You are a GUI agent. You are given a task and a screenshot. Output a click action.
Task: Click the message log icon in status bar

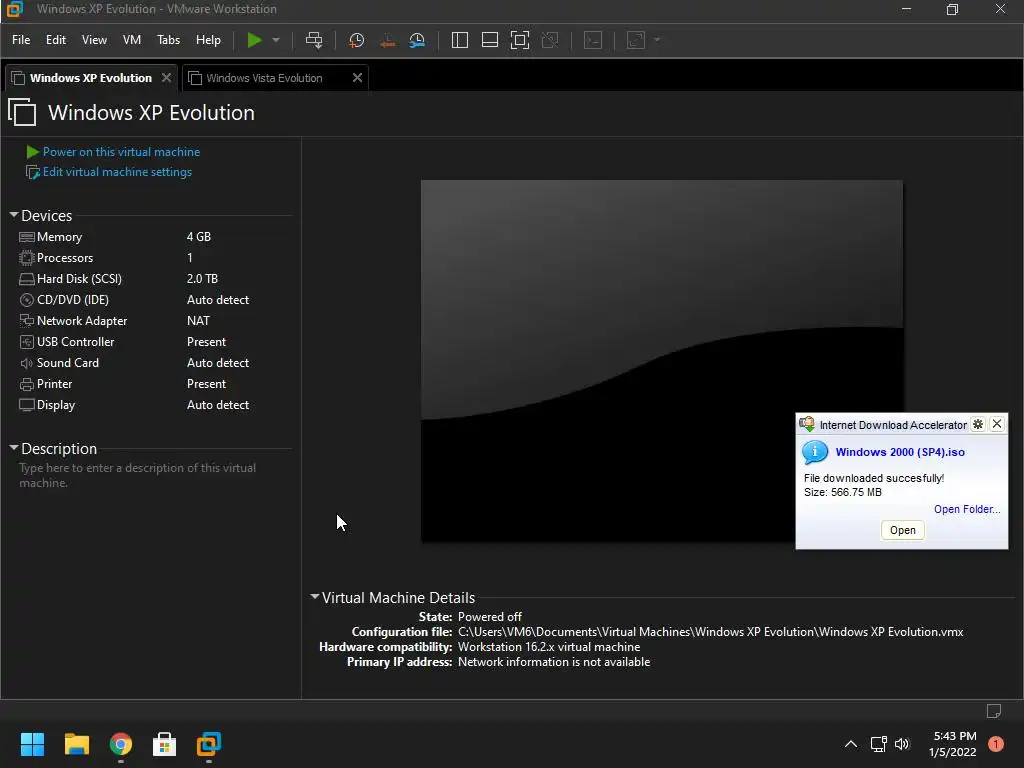[993, 711]
